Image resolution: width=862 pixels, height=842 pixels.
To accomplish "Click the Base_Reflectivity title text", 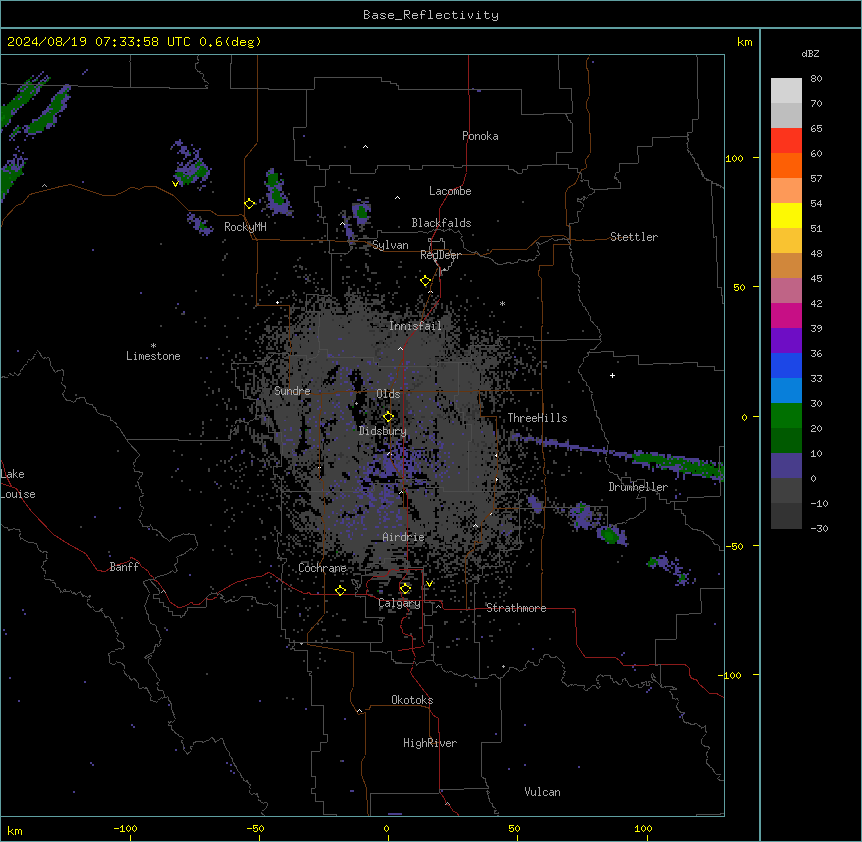I will pyautogui.click(x=431, y=15).
